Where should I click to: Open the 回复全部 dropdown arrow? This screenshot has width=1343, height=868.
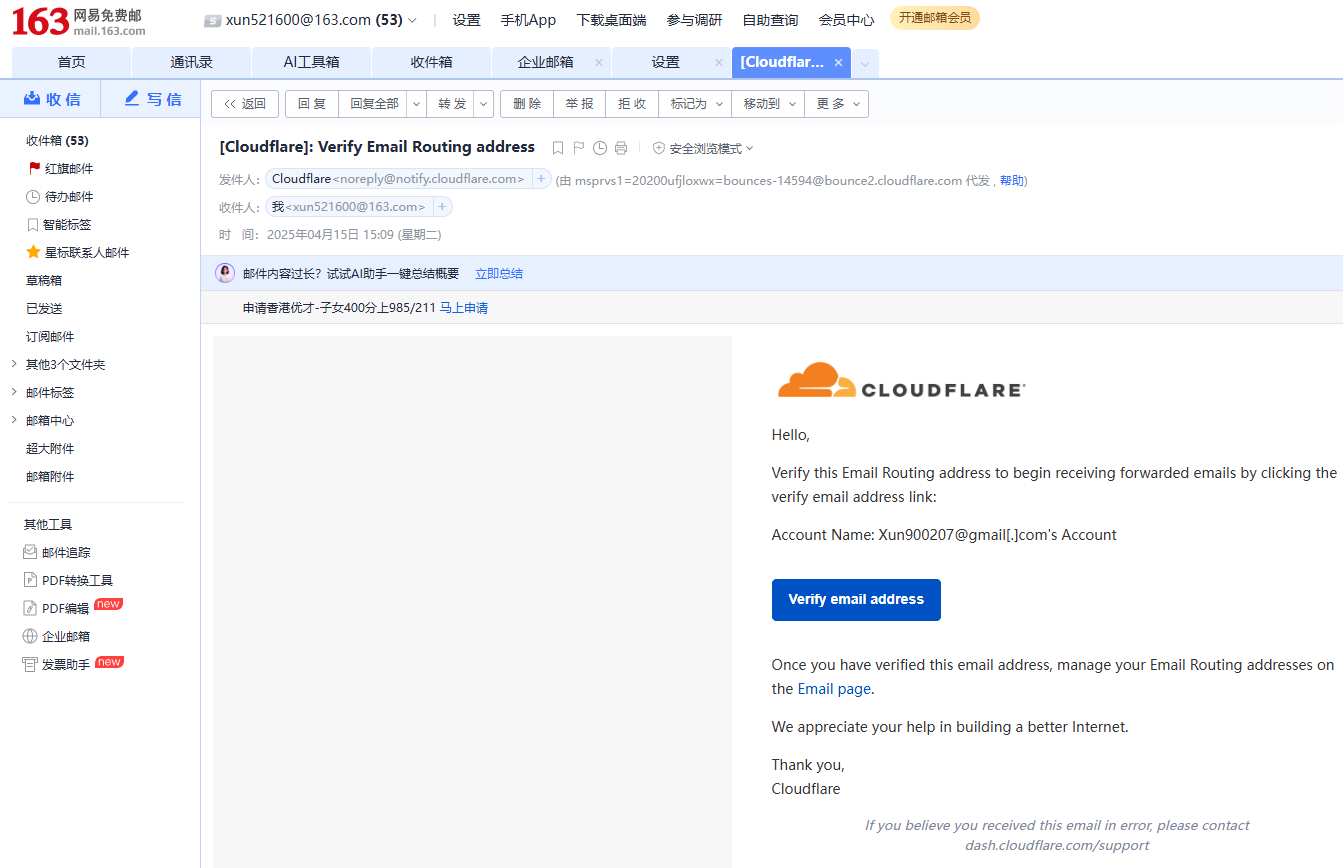click(417, 104)
